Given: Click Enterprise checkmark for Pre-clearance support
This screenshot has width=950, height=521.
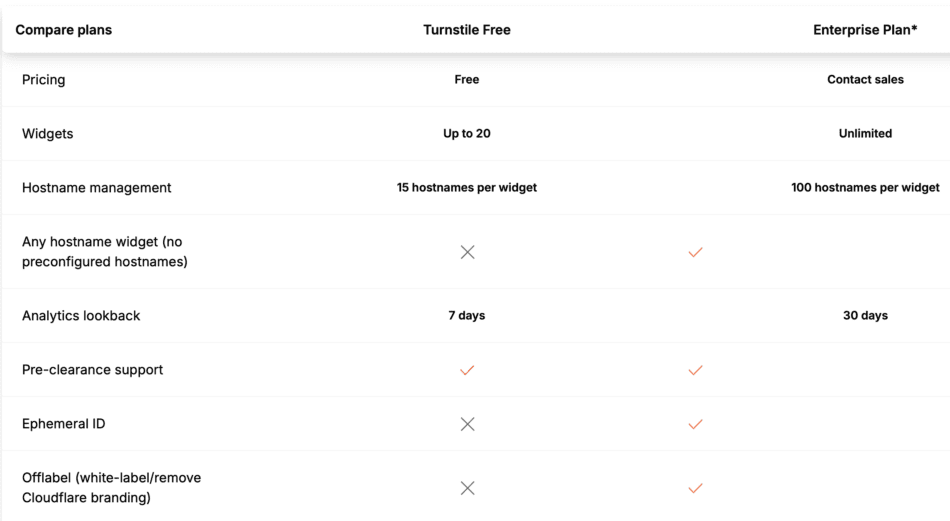Looking at the screenshot, I should click(696, 370).
